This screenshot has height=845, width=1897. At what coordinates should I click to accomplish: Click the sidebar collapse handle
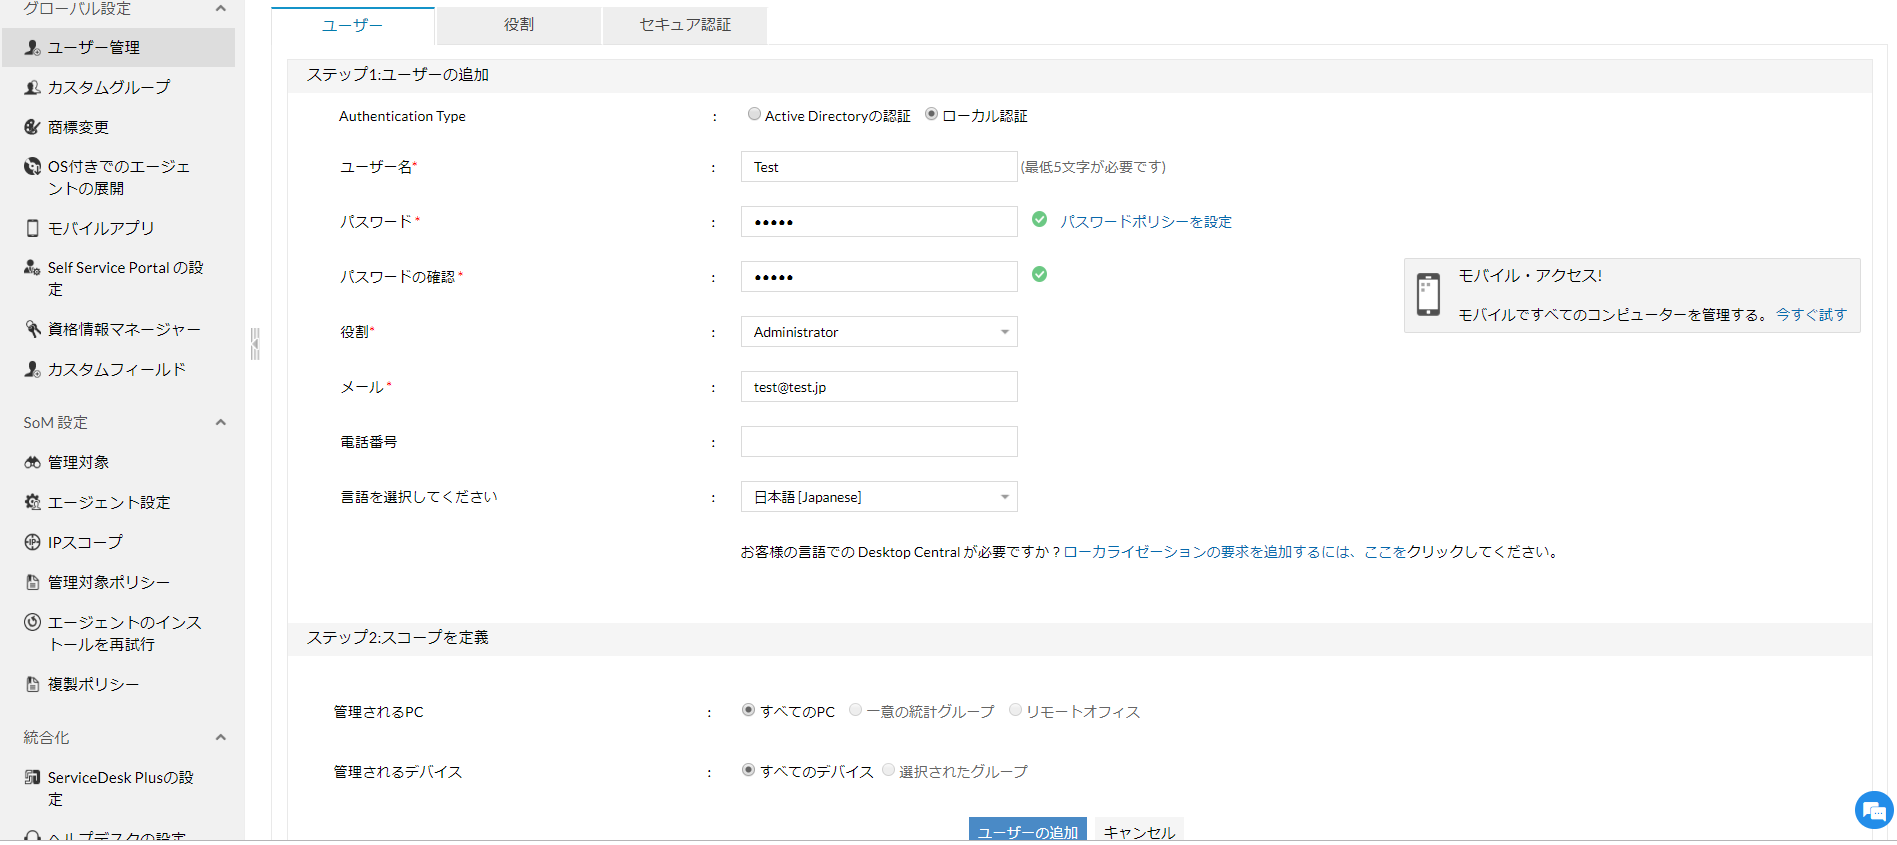(x=255, y=344)
